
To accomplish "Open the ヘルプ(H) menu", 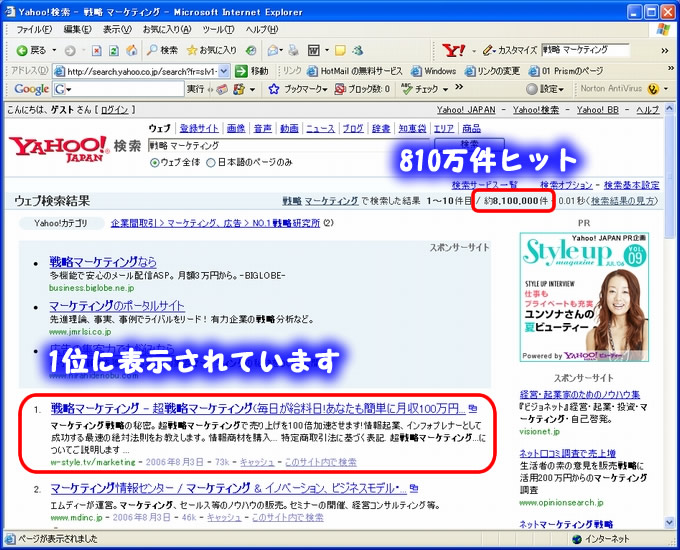I will click(x=262, y=29).
